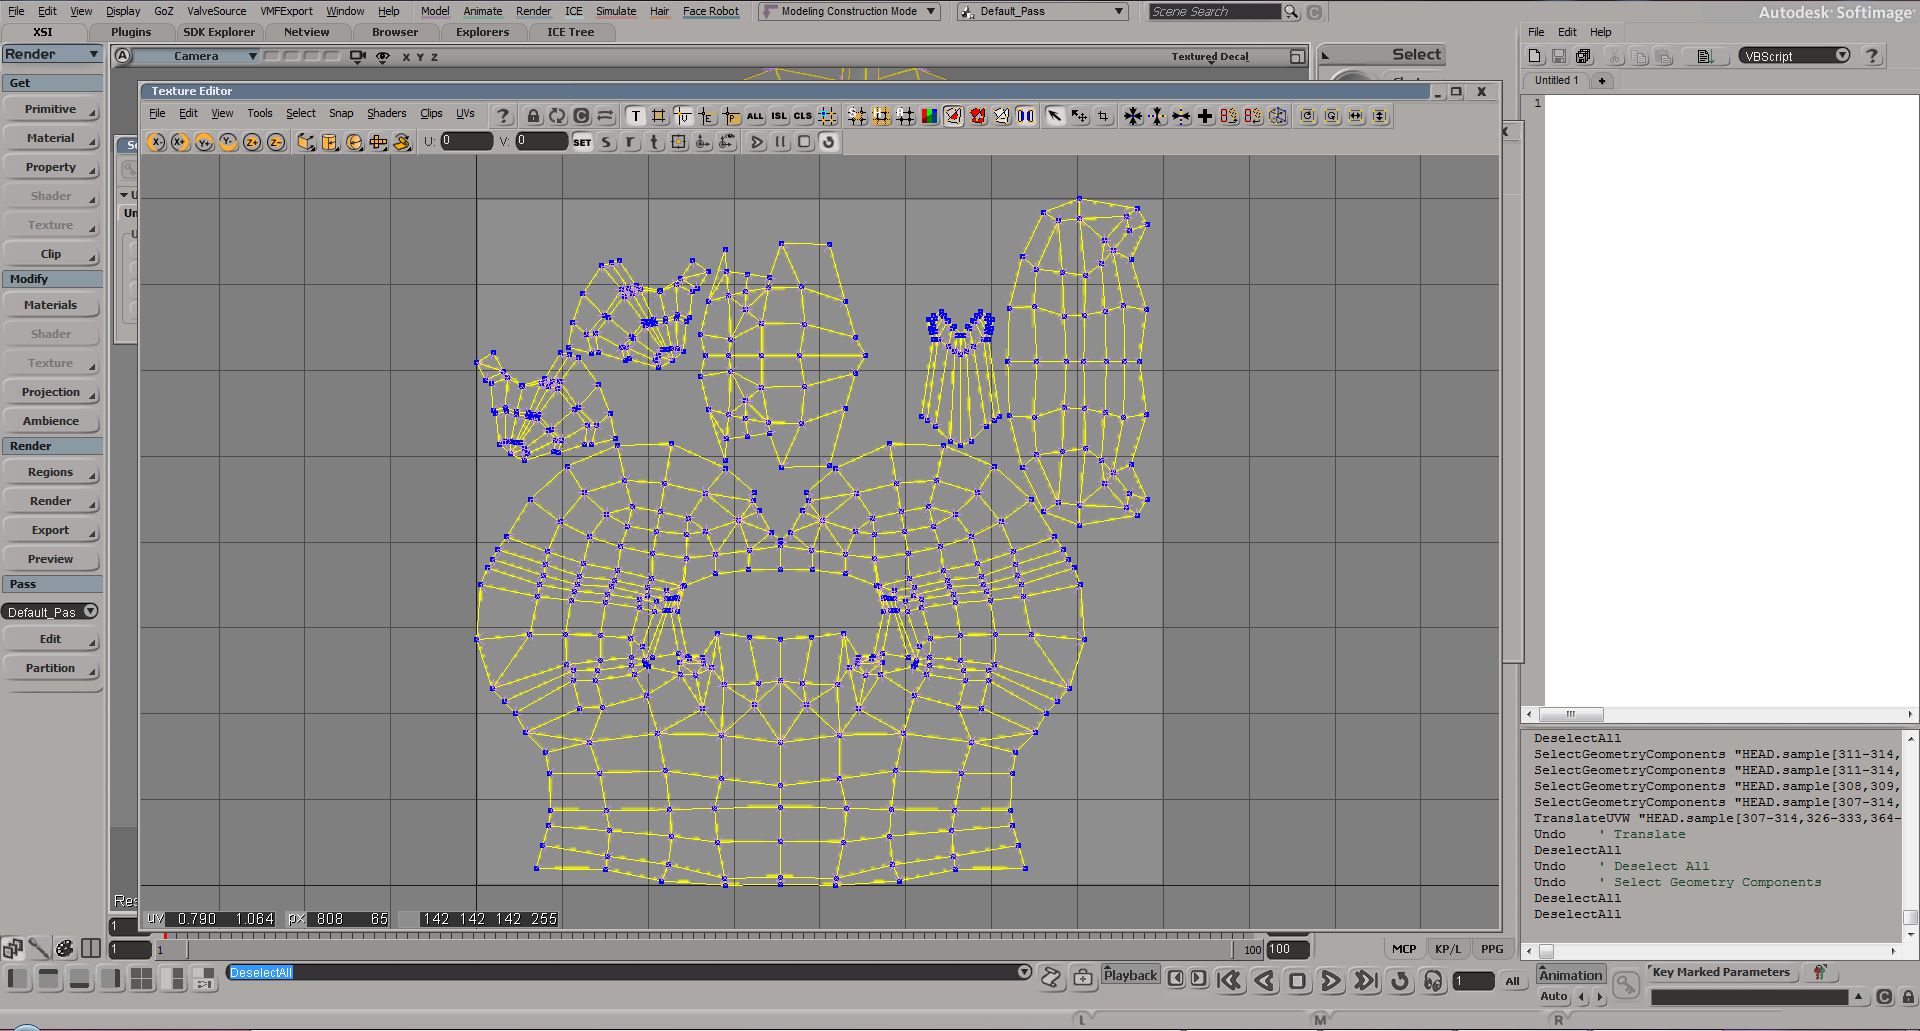Screen dimensions: 1920x1031
Task: Open the Default_Pass dropdown at top
Action: [1040, 11]
